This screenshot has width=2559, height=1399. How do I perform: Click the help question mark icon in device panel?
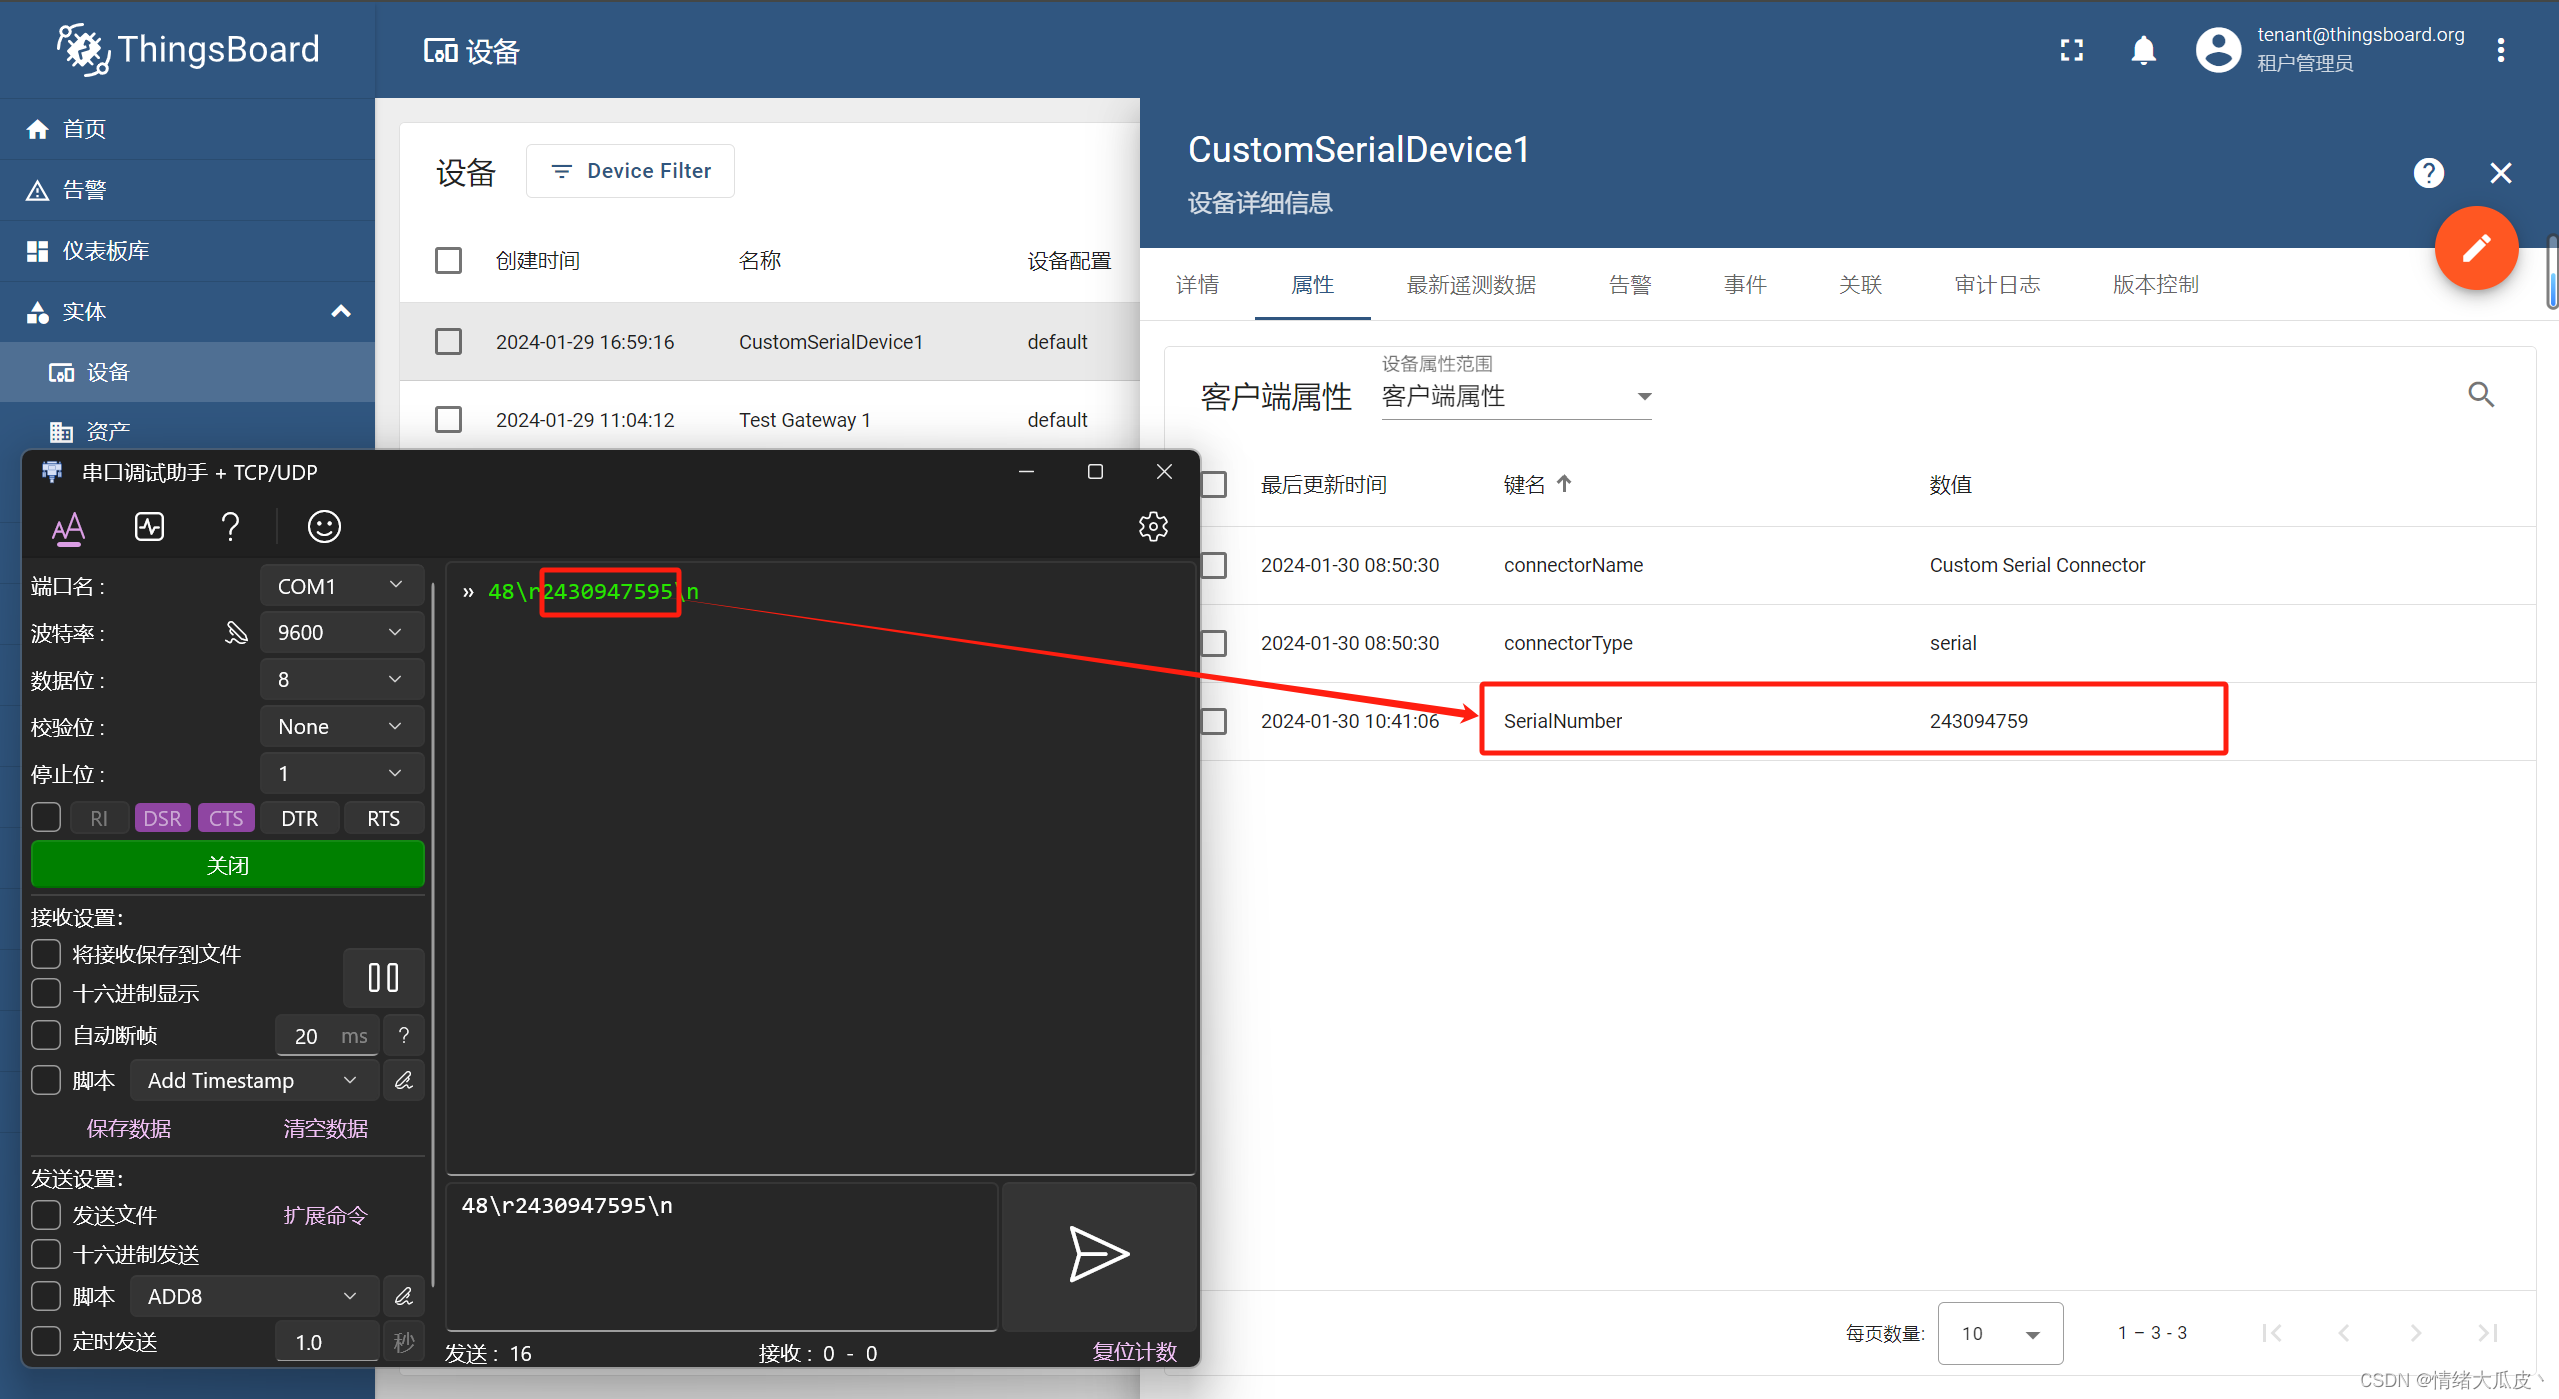click(x=2428, y=172)
